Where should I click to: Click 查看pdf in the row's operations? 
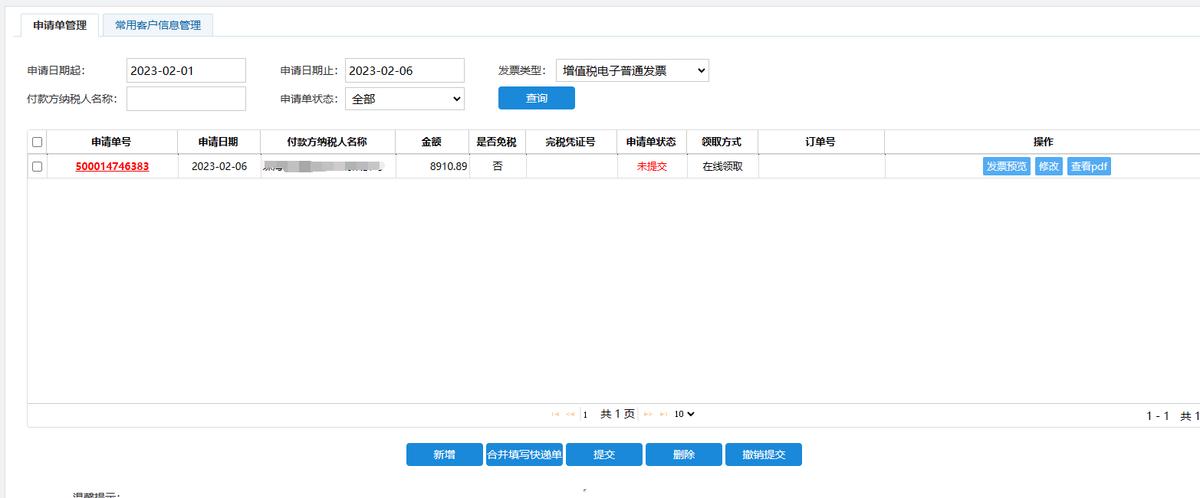[x=1089, y=167]
